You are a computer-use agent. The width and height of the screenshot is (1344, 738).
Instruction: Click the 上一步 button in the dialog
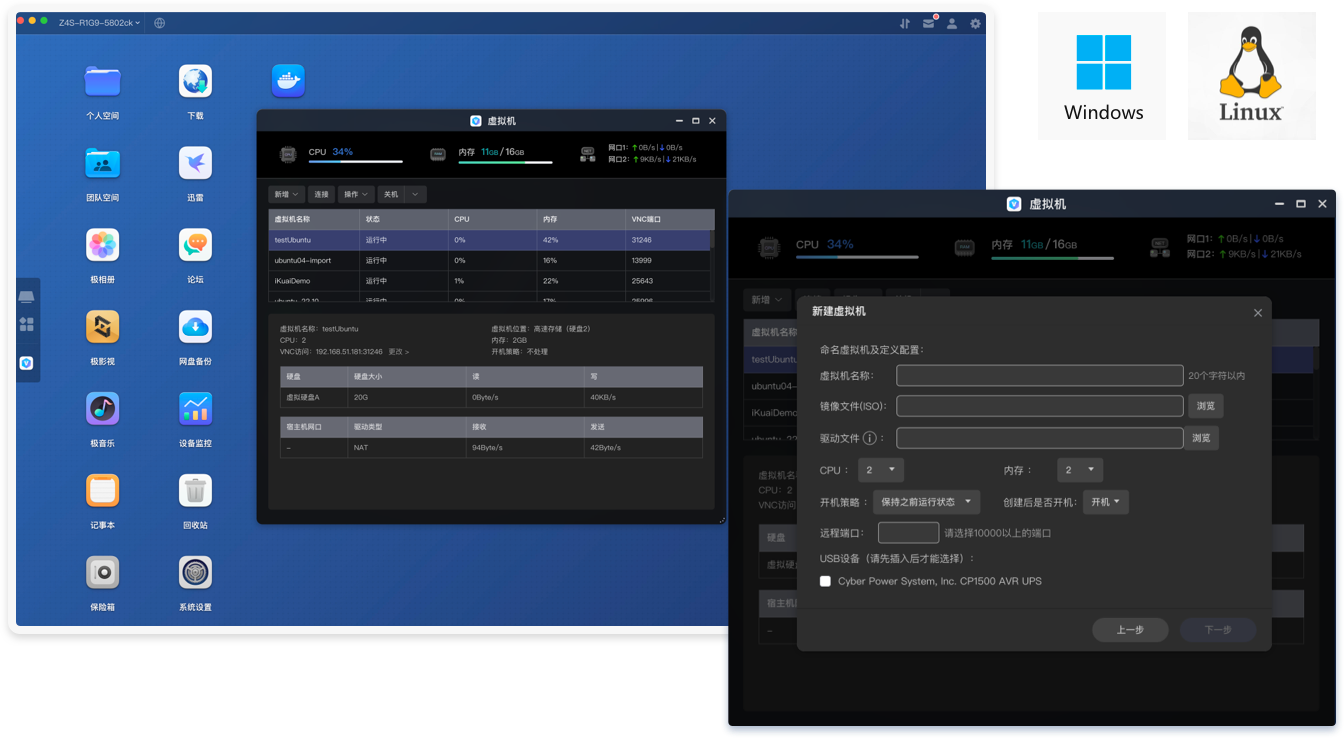tap(1130, 630)
